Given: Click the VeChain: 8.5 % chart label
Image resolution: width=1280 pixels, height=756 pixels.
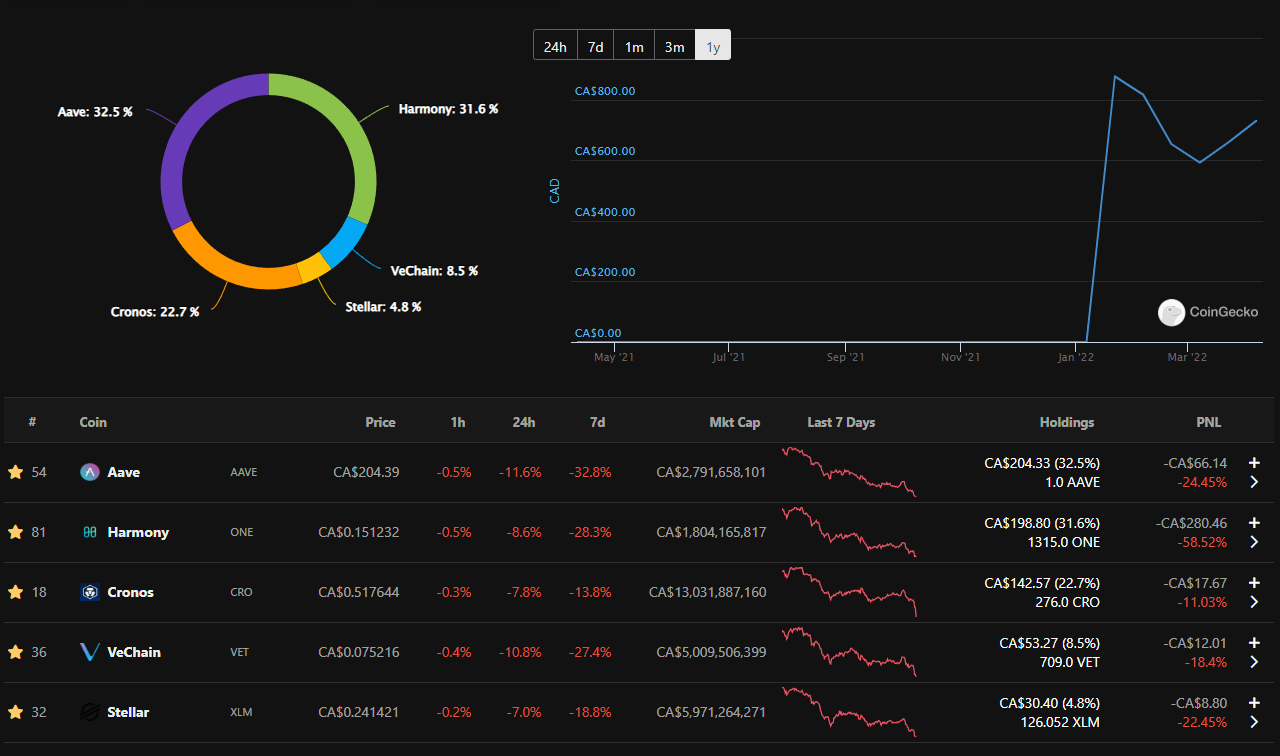Looking at the screenshot, I should (x=434, y=271).
